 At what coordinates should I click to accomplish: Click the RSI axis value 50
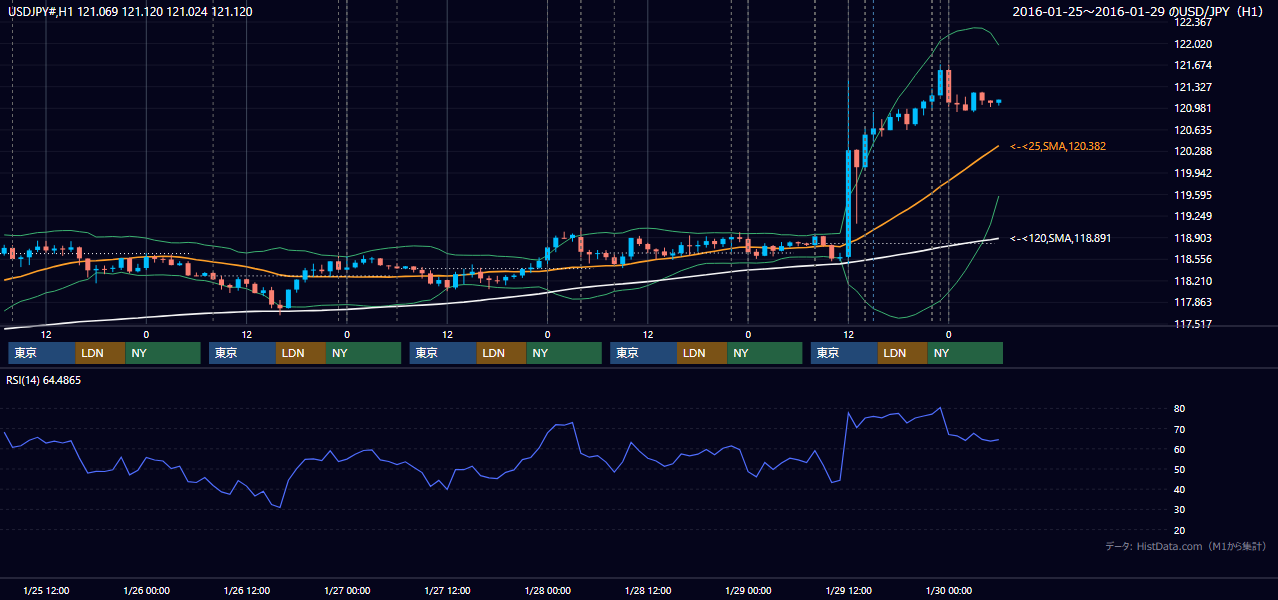1180,469
